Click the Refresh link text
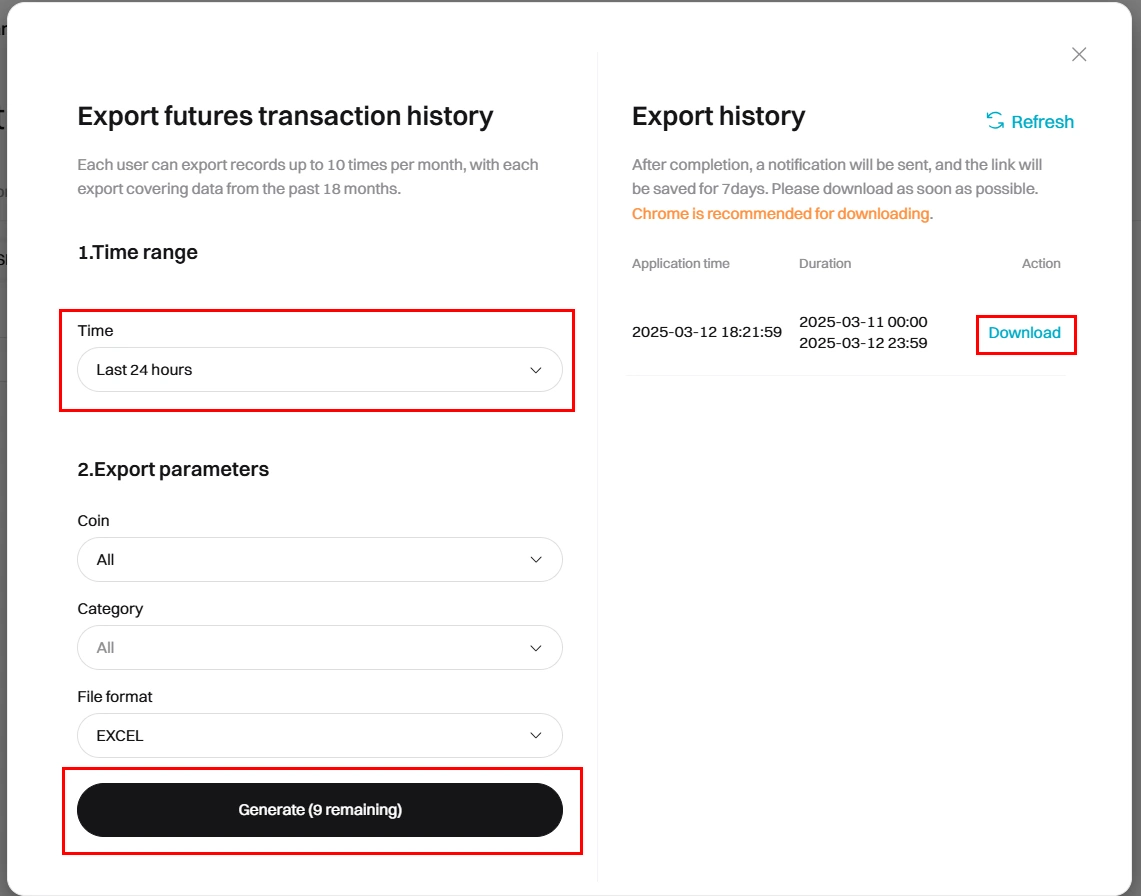The width and height of the screenshot is (1141, 896). 1042,122
